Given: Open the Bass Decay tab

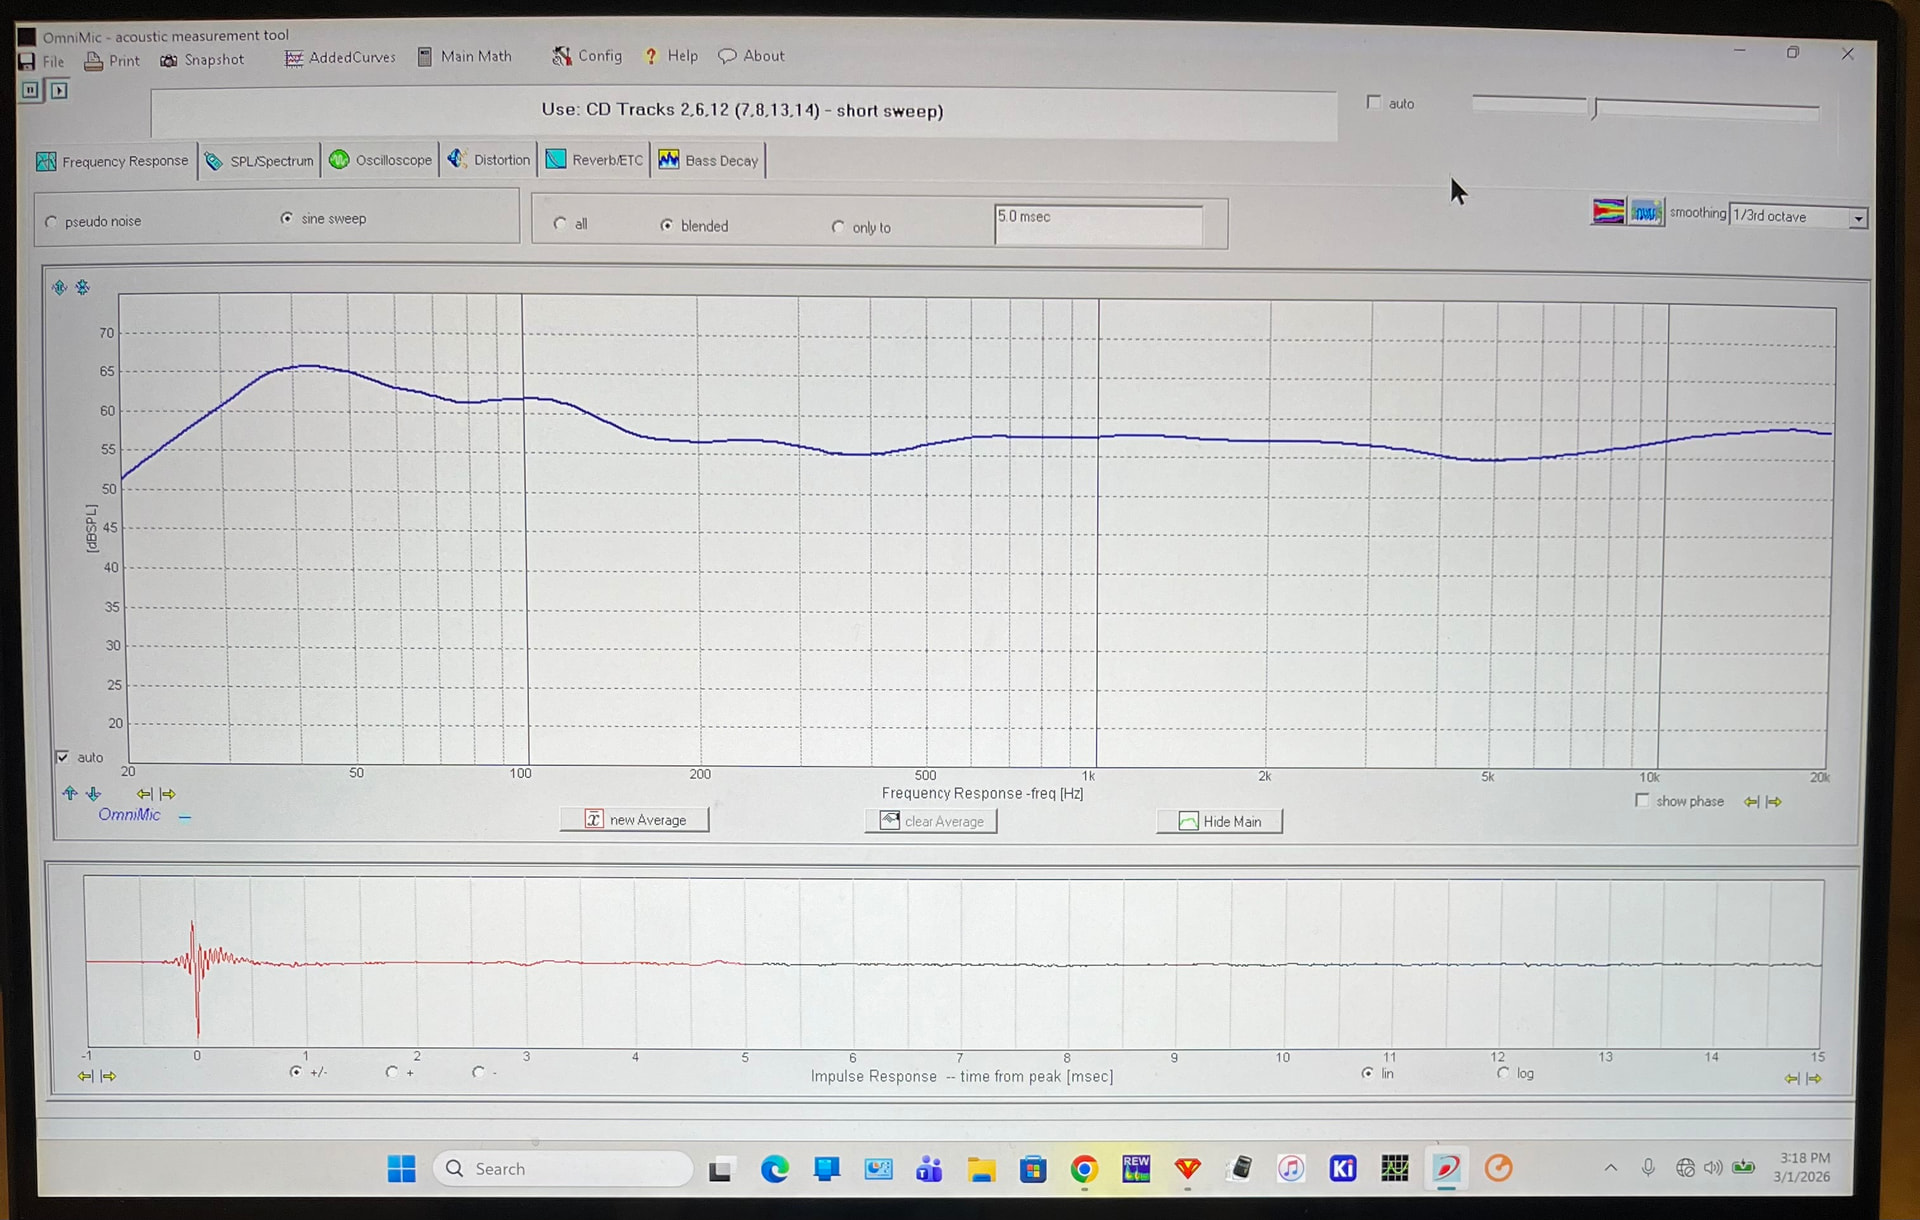Looking at the screenshot, I should tap(708, 160).
